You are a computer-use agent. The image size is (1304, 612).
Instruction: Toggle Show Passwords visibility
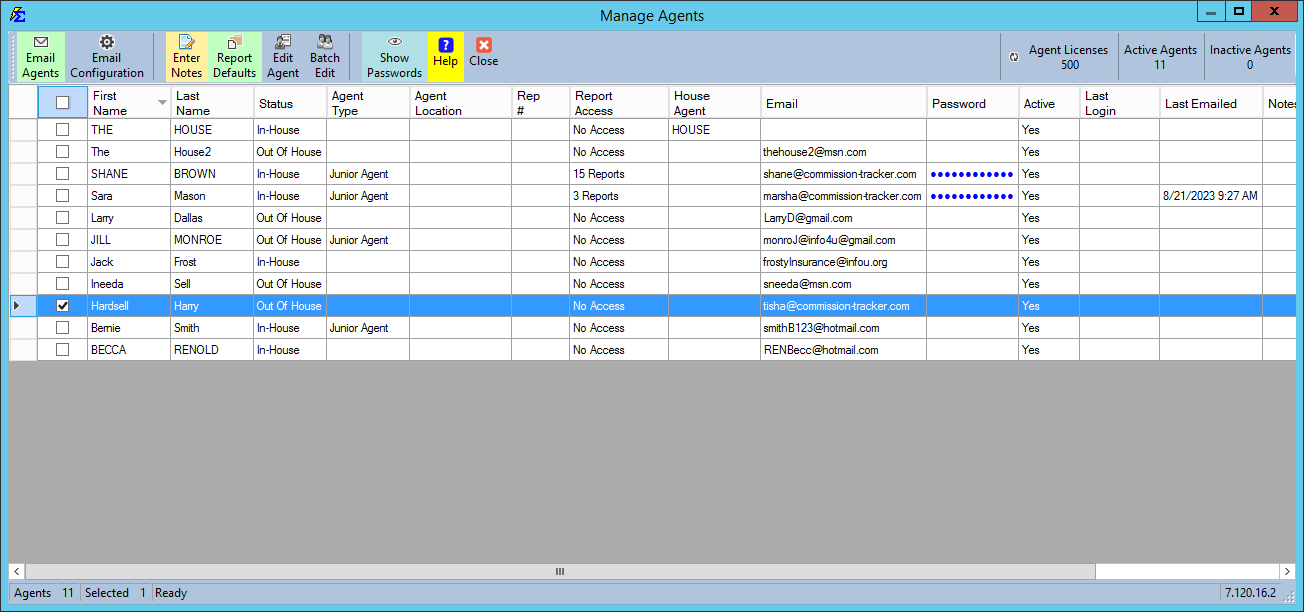point(394,56)
